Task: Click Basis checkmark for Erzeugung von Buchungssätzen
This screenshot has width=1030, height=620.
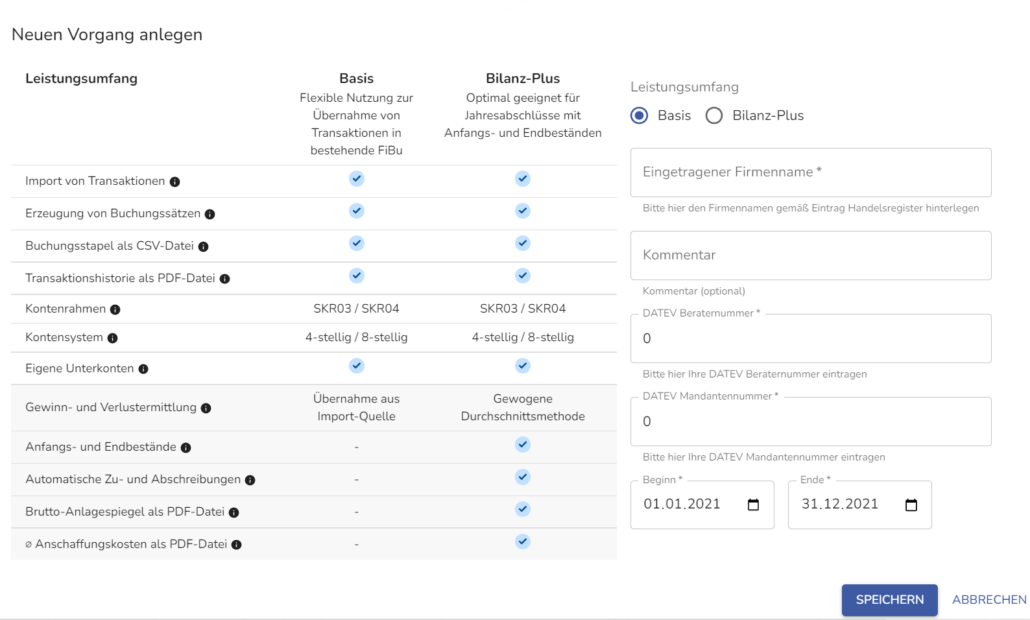Action: 356,211
